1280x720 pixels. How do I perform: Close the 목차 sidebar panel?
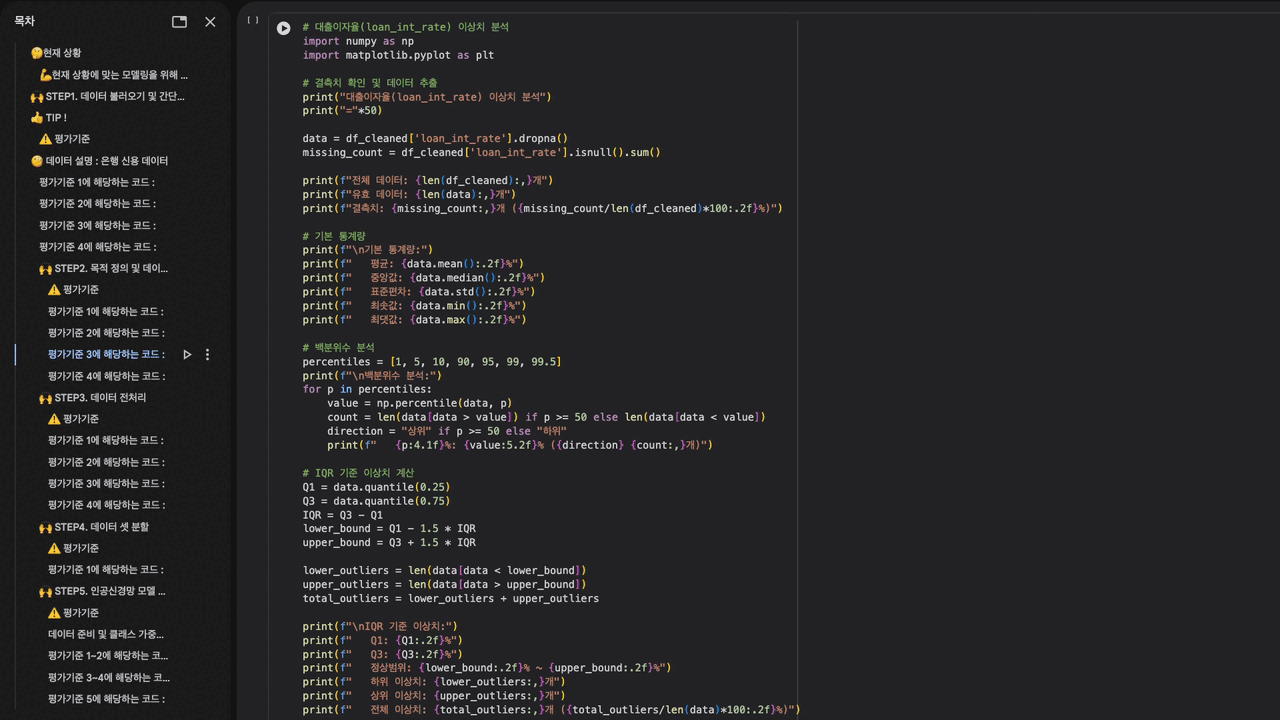[x=210, y=22]
